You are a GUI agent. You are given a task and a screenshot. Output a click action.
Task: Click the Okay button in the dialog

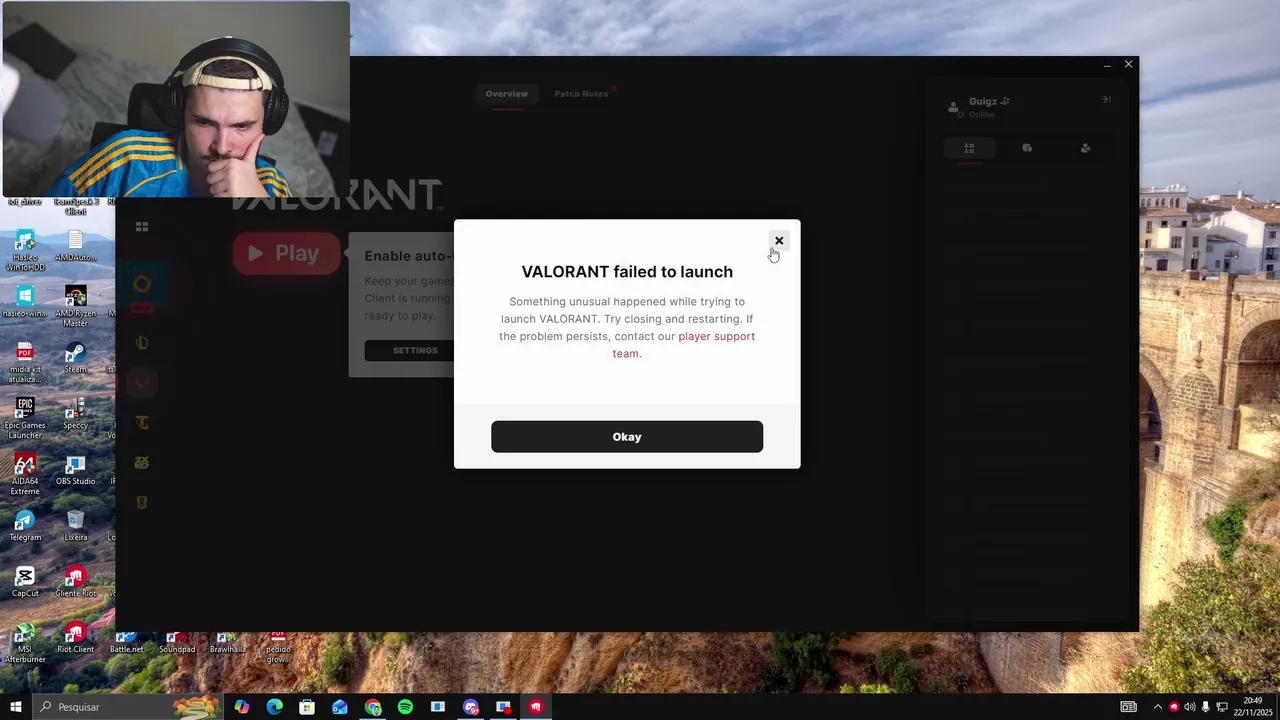627,437
